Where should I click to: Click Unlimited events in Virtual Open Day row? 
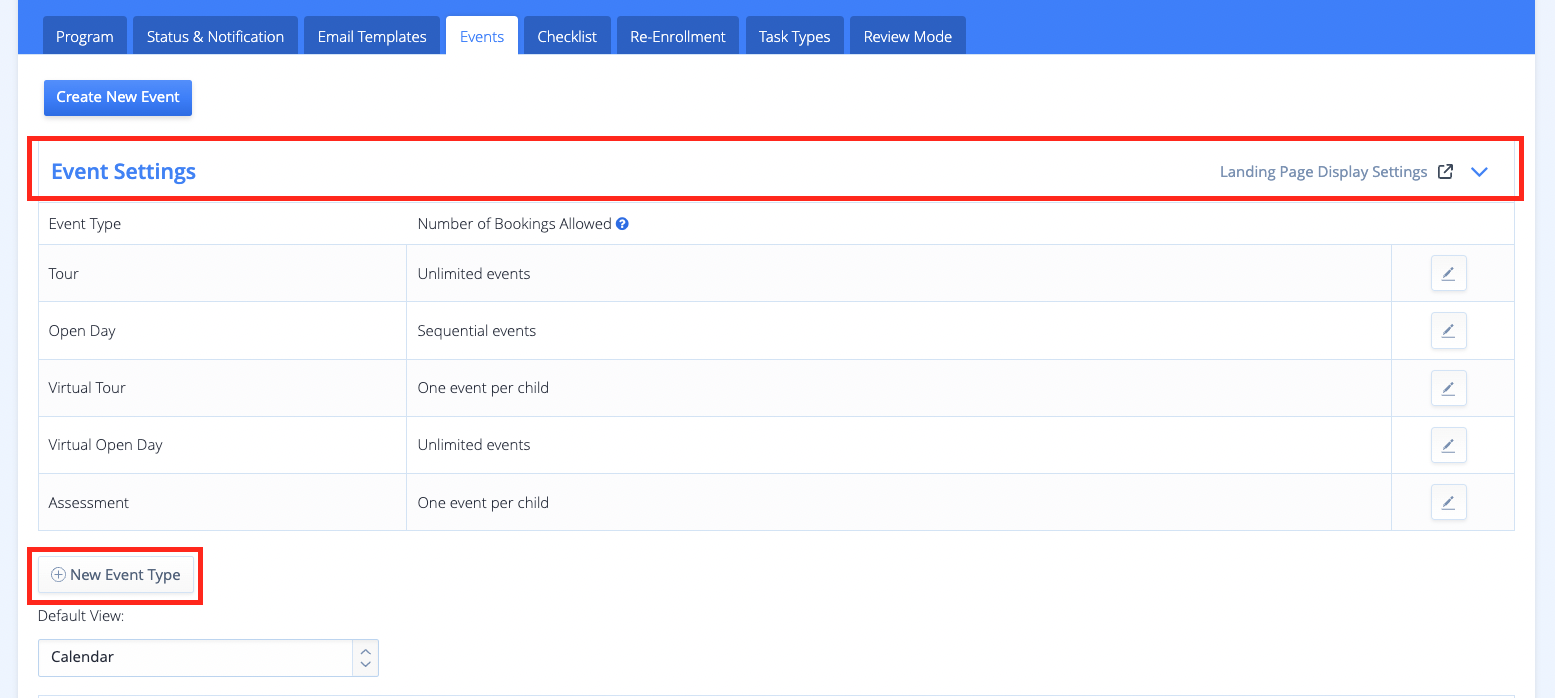click(474, 445)
